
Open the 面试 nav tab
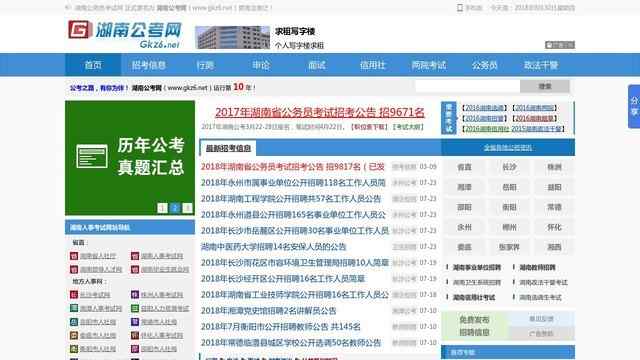click(317, 65)
